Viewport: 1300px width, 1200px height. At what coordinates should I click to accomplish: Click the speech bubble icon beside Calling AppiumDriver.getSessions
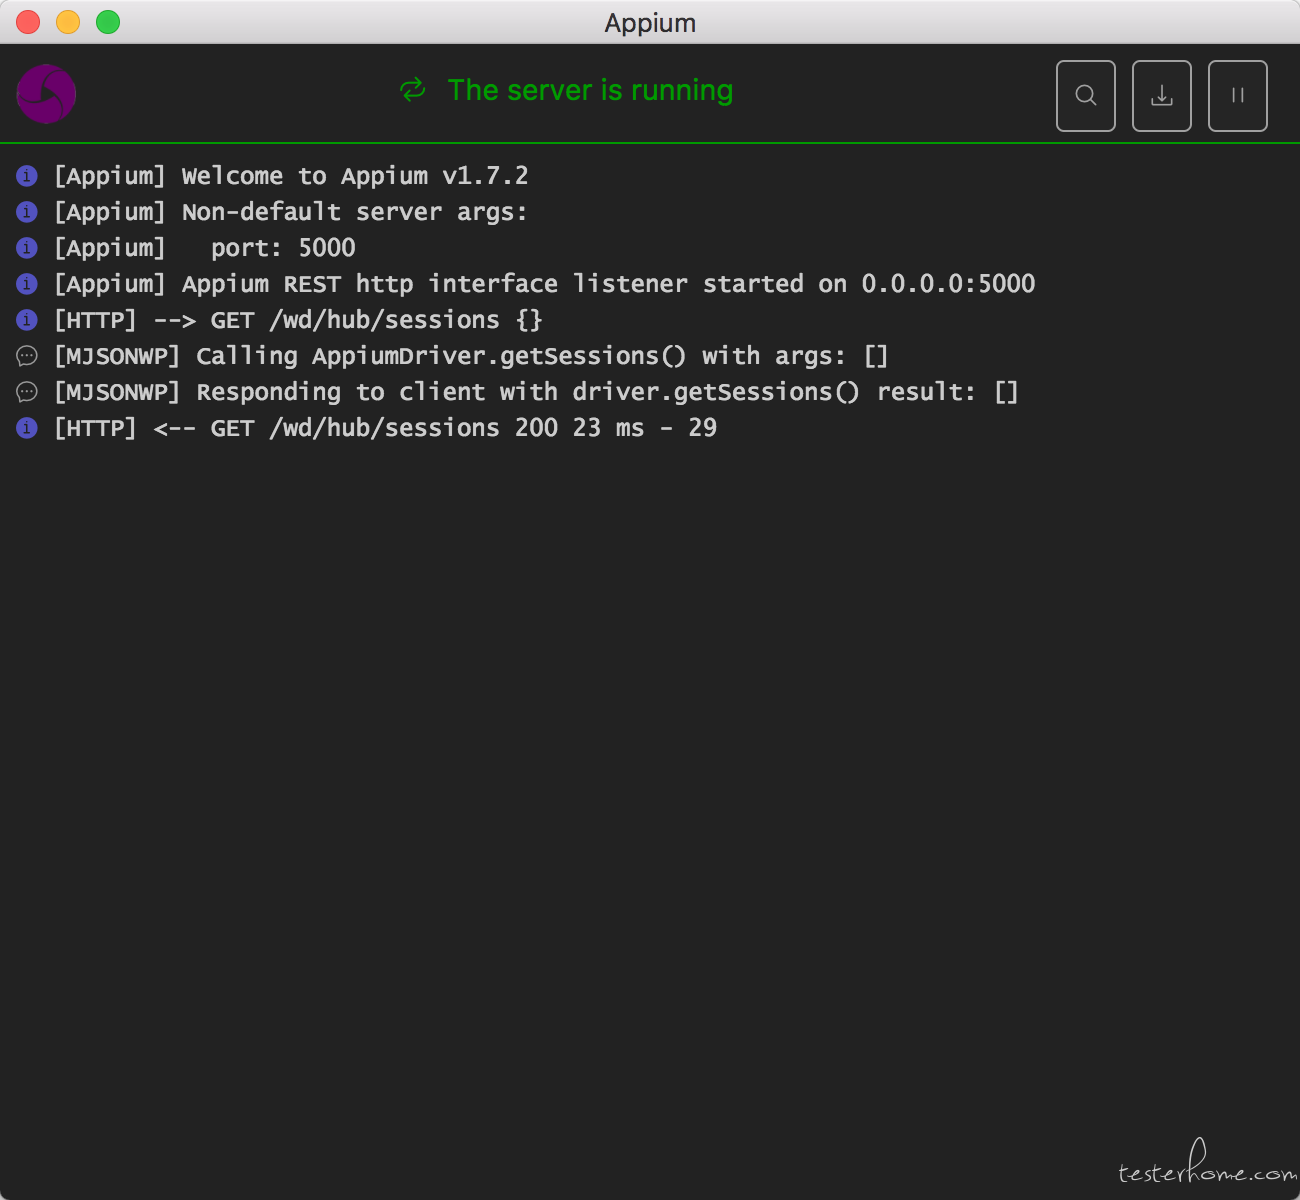27,356
